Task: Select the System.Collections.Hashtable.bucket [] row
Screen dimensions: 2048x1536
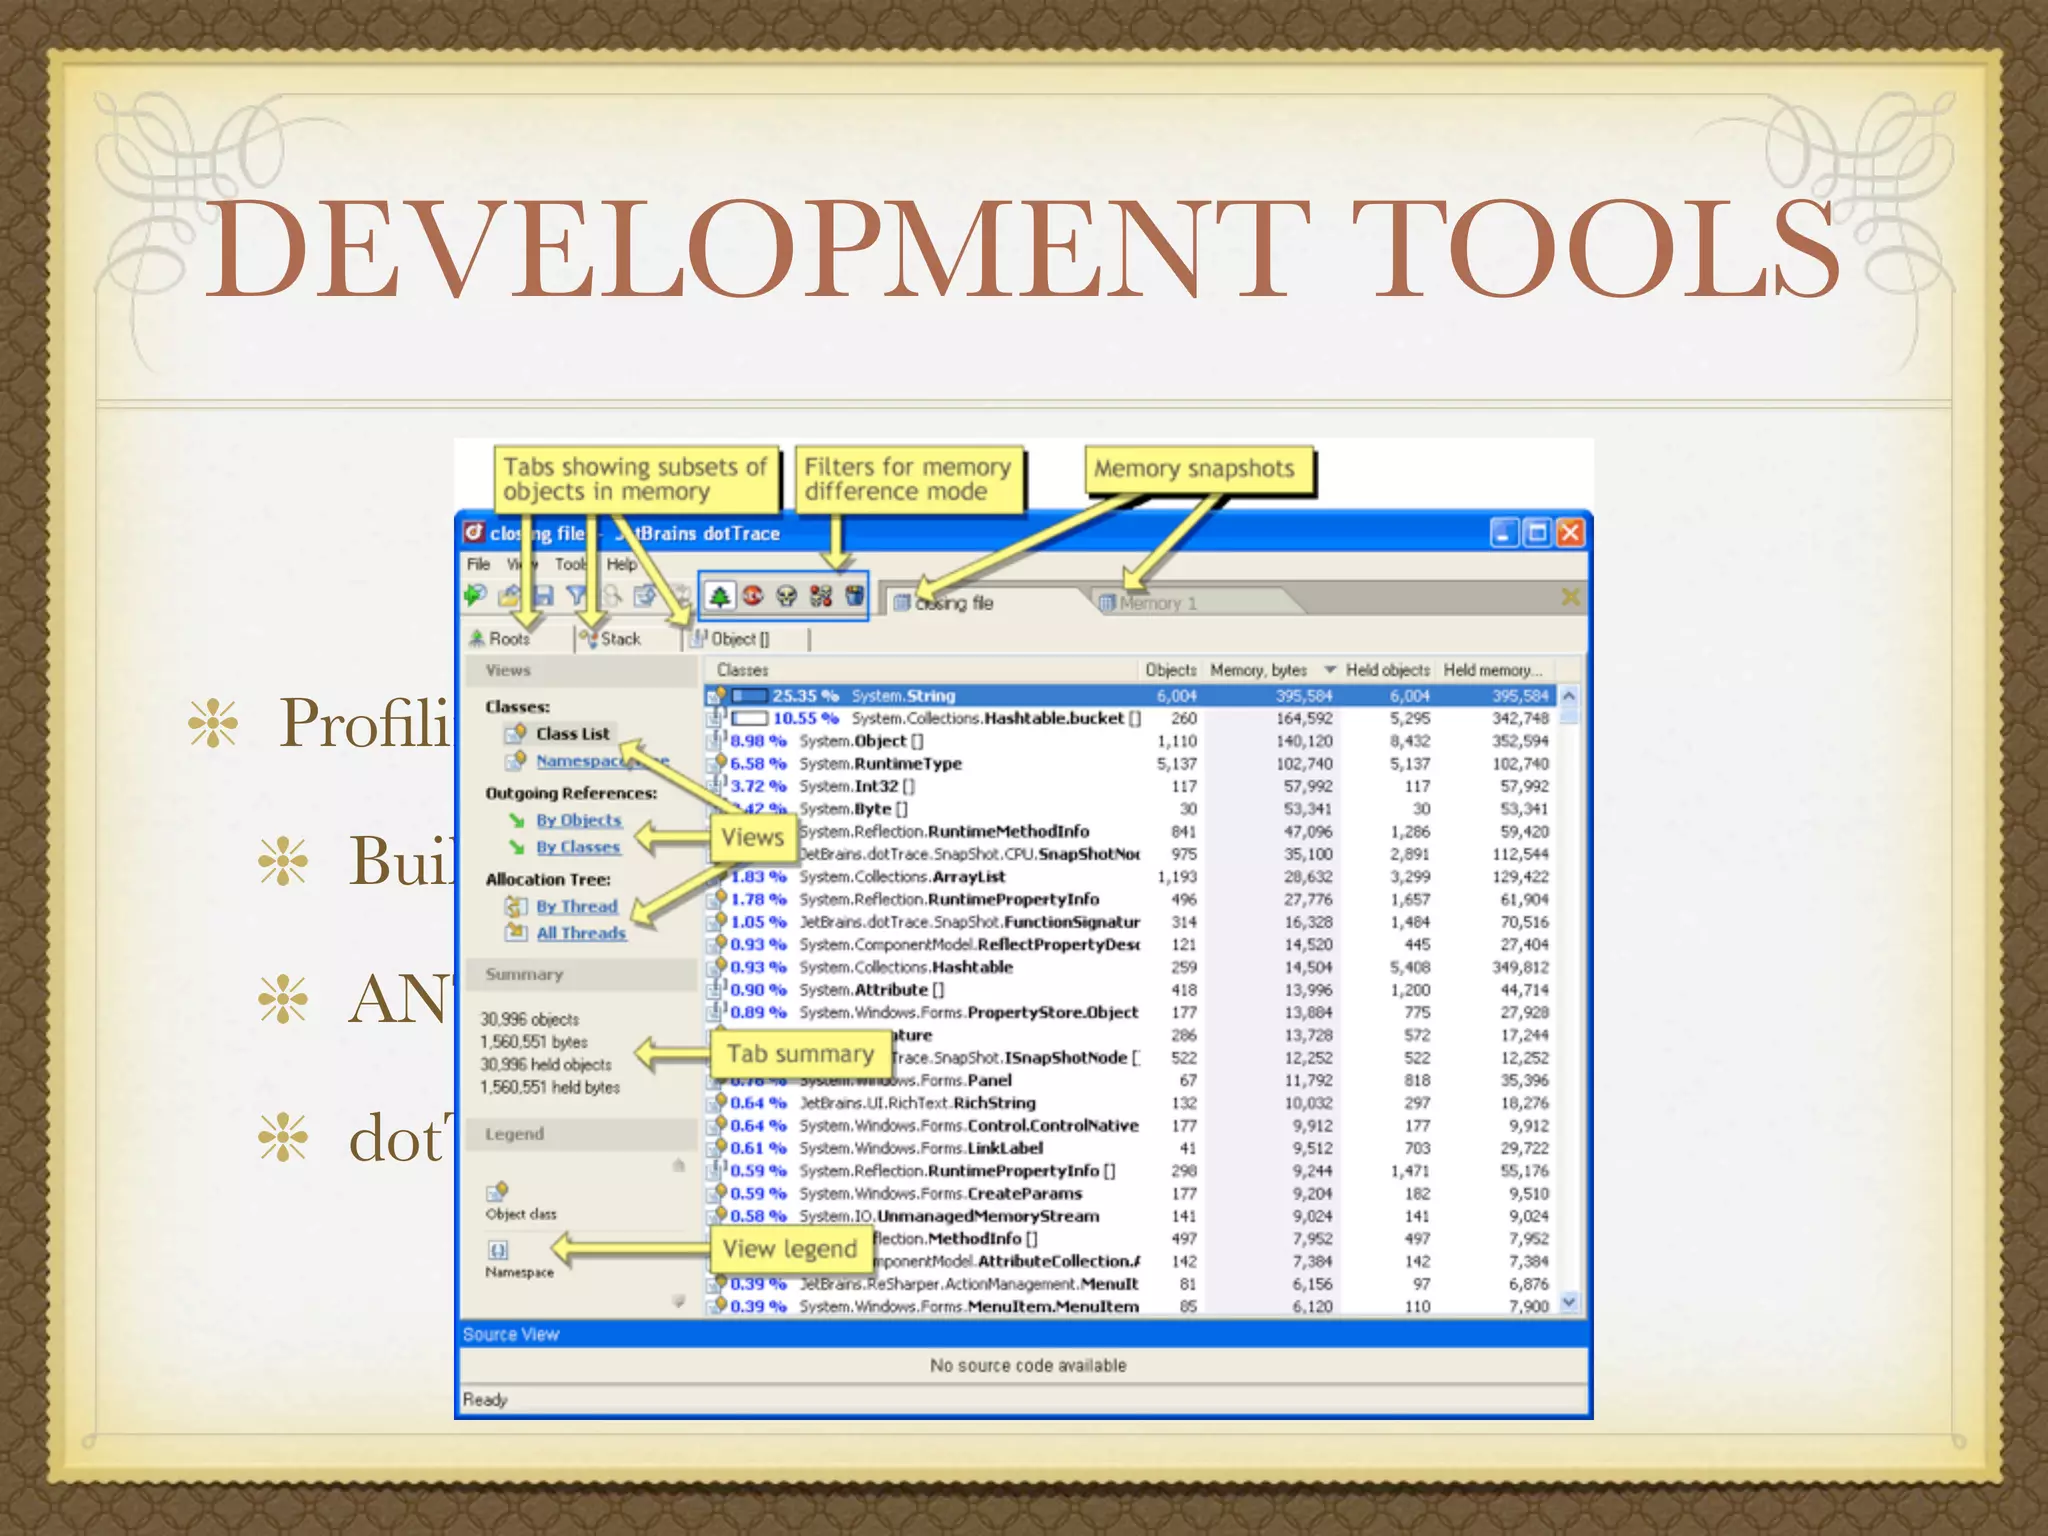Action: pyautogui.click(x=1130, y=718)
